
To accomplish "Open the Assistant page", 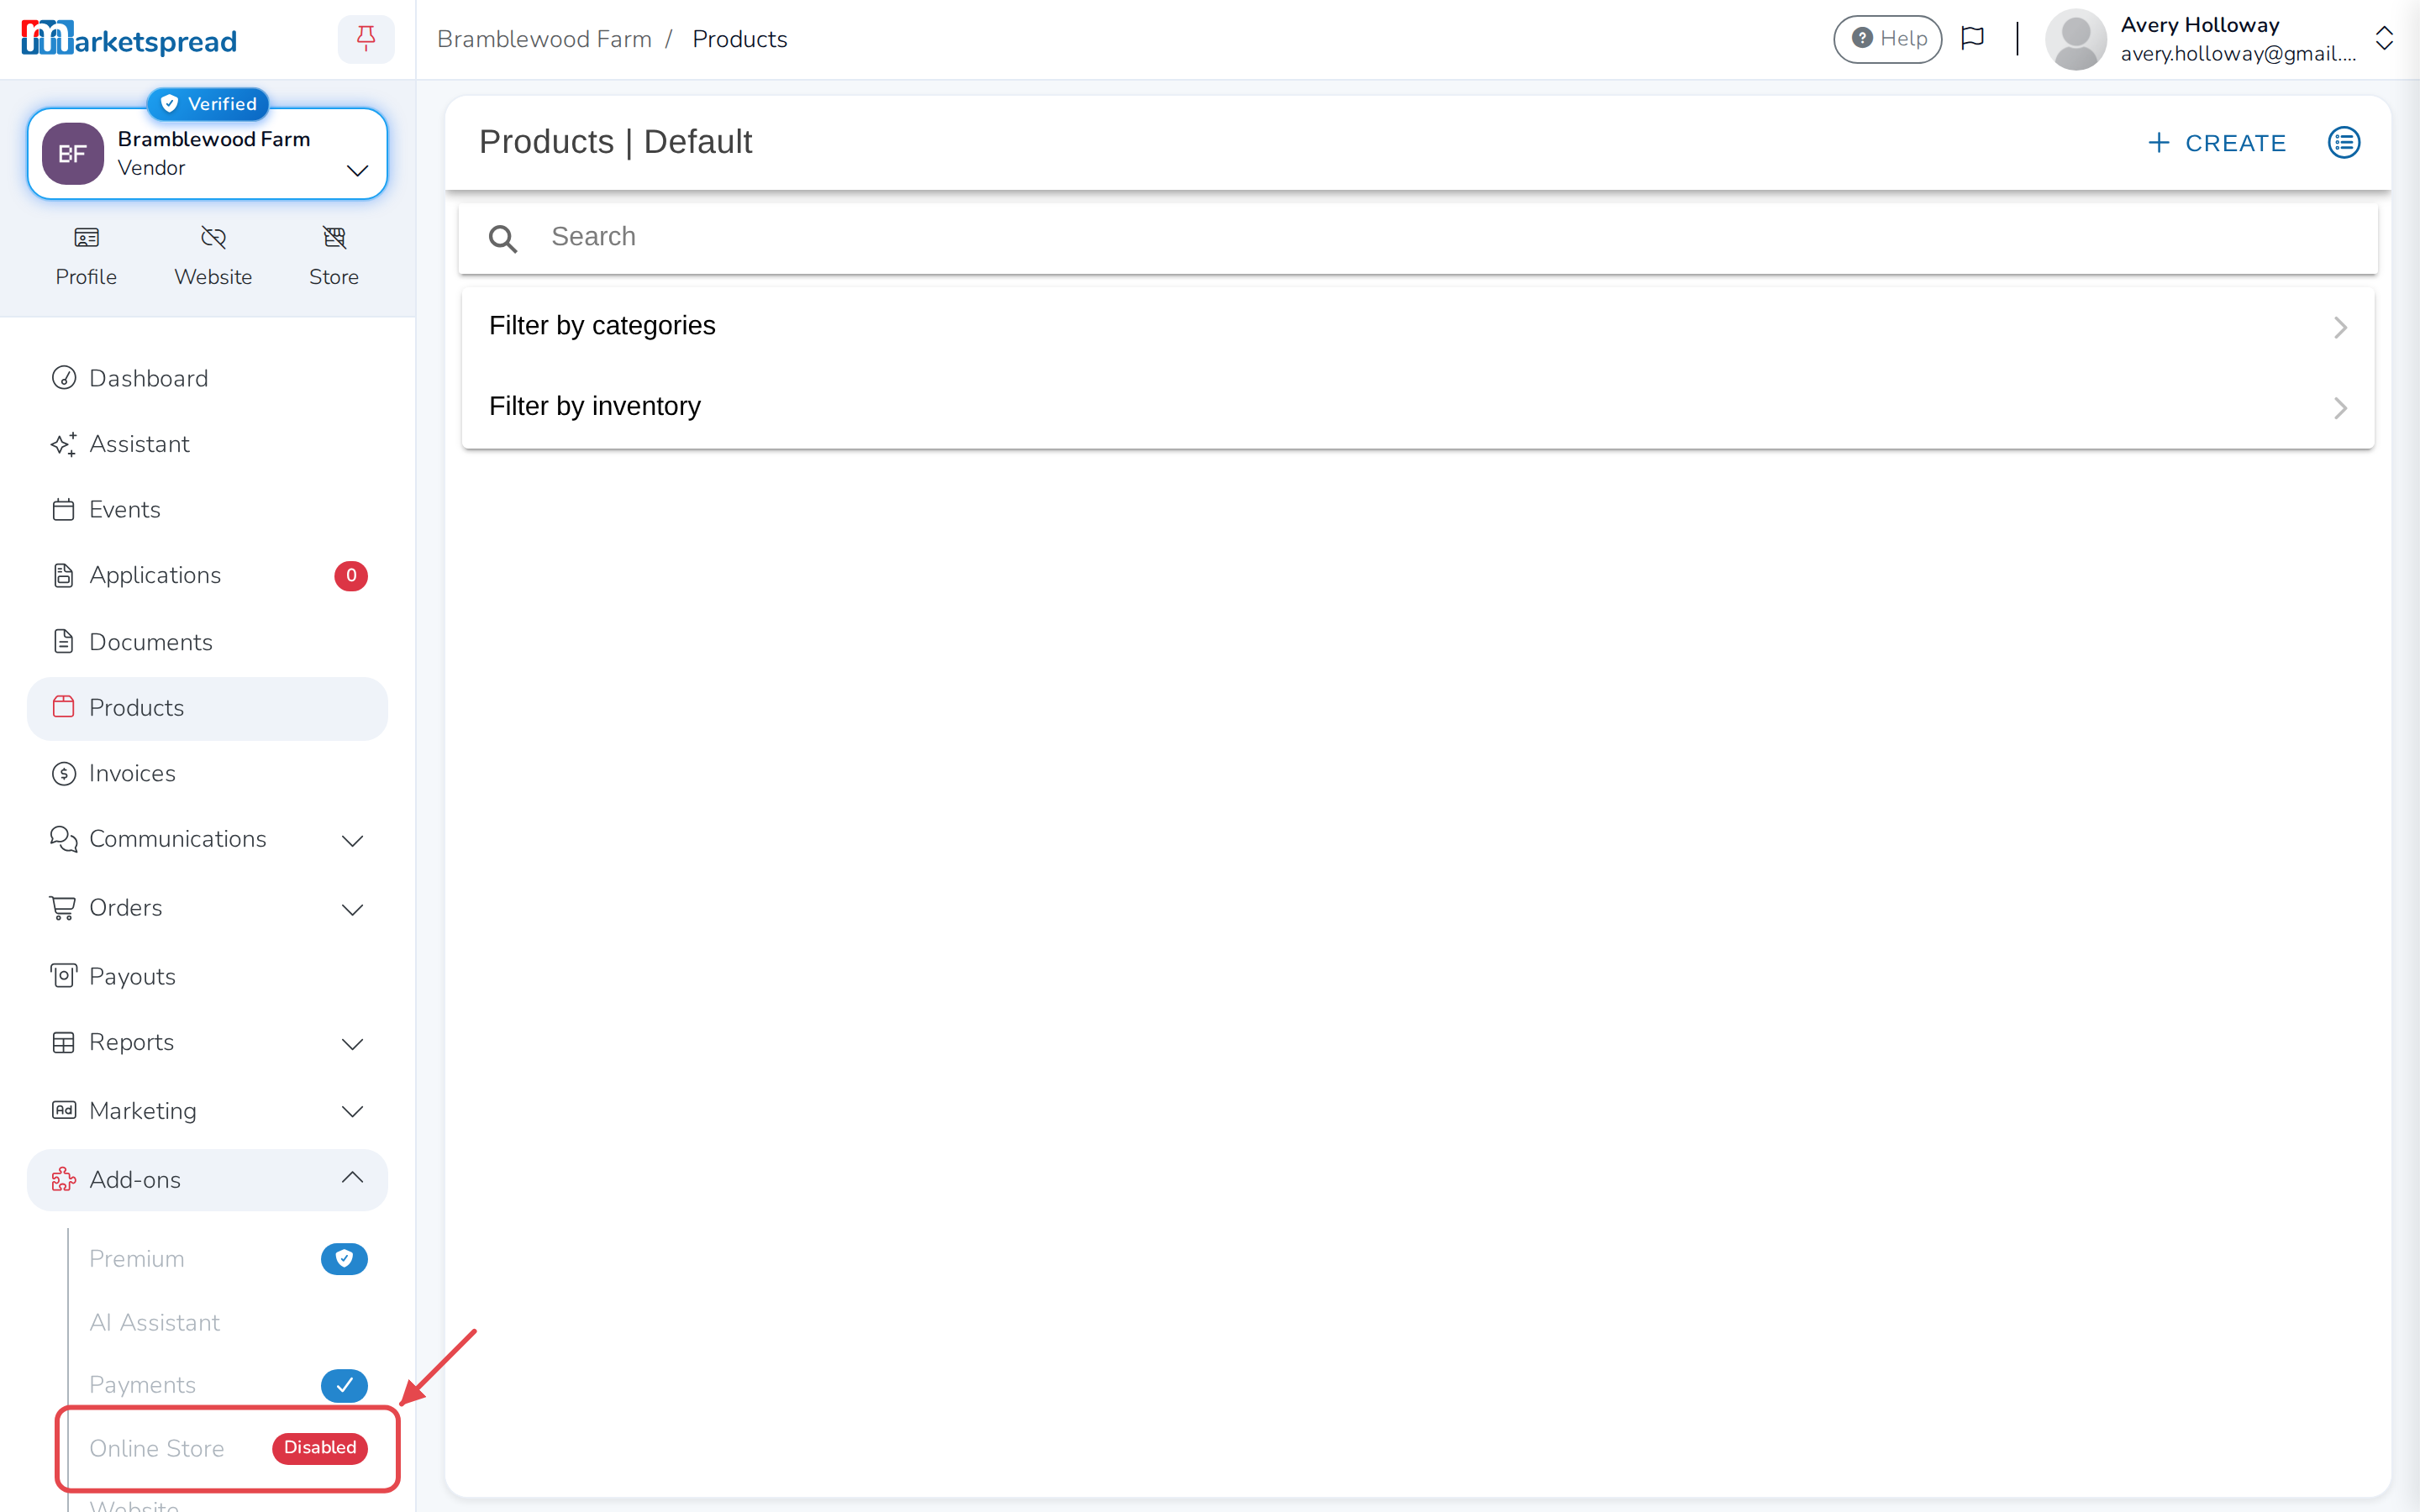I will [208, 444].
